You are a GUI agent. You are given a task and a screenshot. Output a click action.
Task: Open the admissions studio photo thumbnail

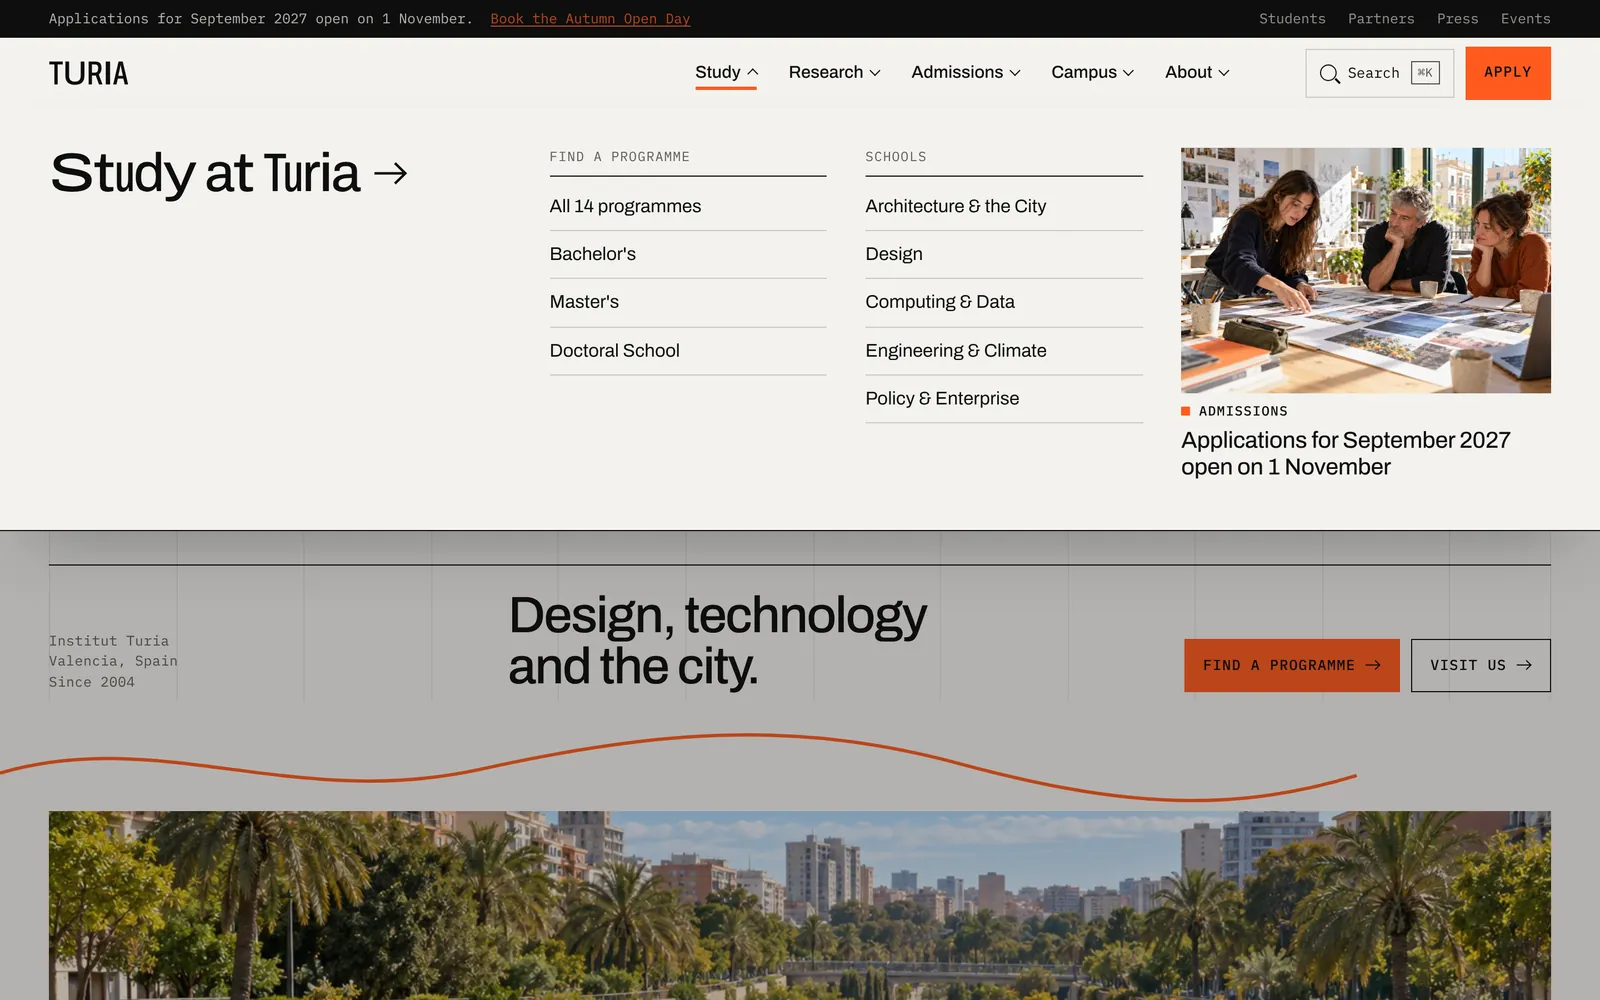1366,270
